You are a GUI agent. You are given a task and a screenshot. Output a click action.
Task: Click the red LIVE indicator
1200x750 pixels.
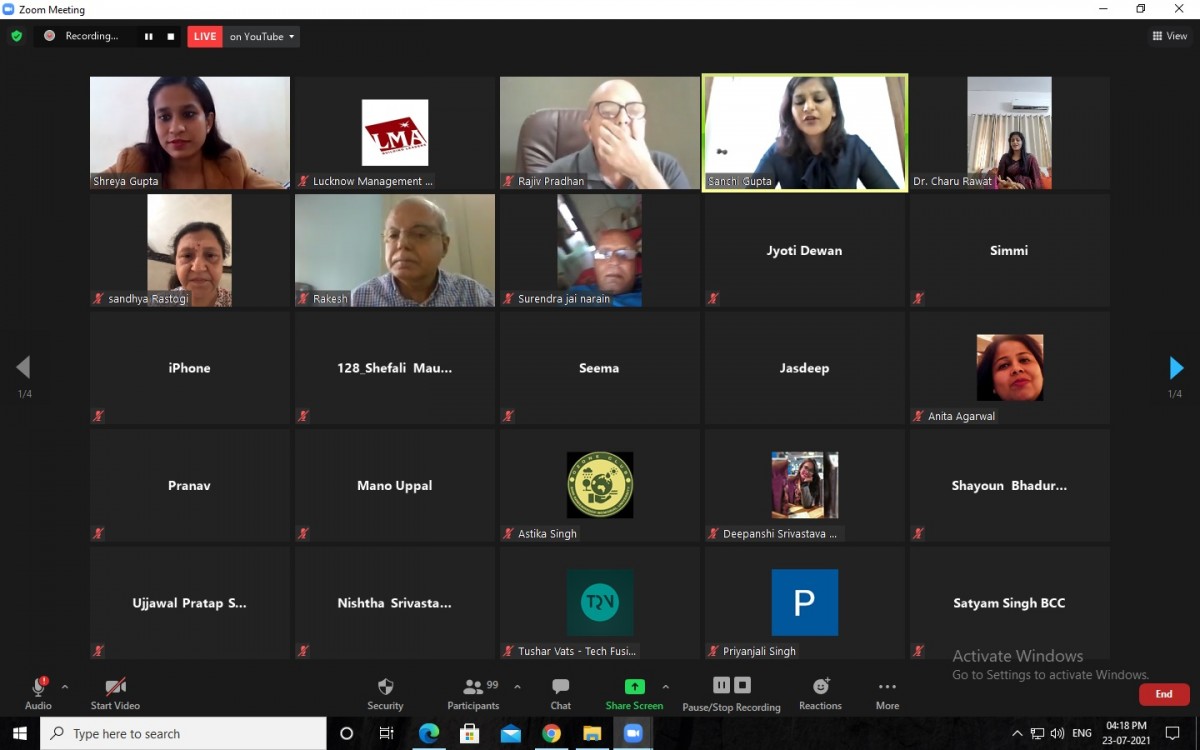[x=205, y=37]
